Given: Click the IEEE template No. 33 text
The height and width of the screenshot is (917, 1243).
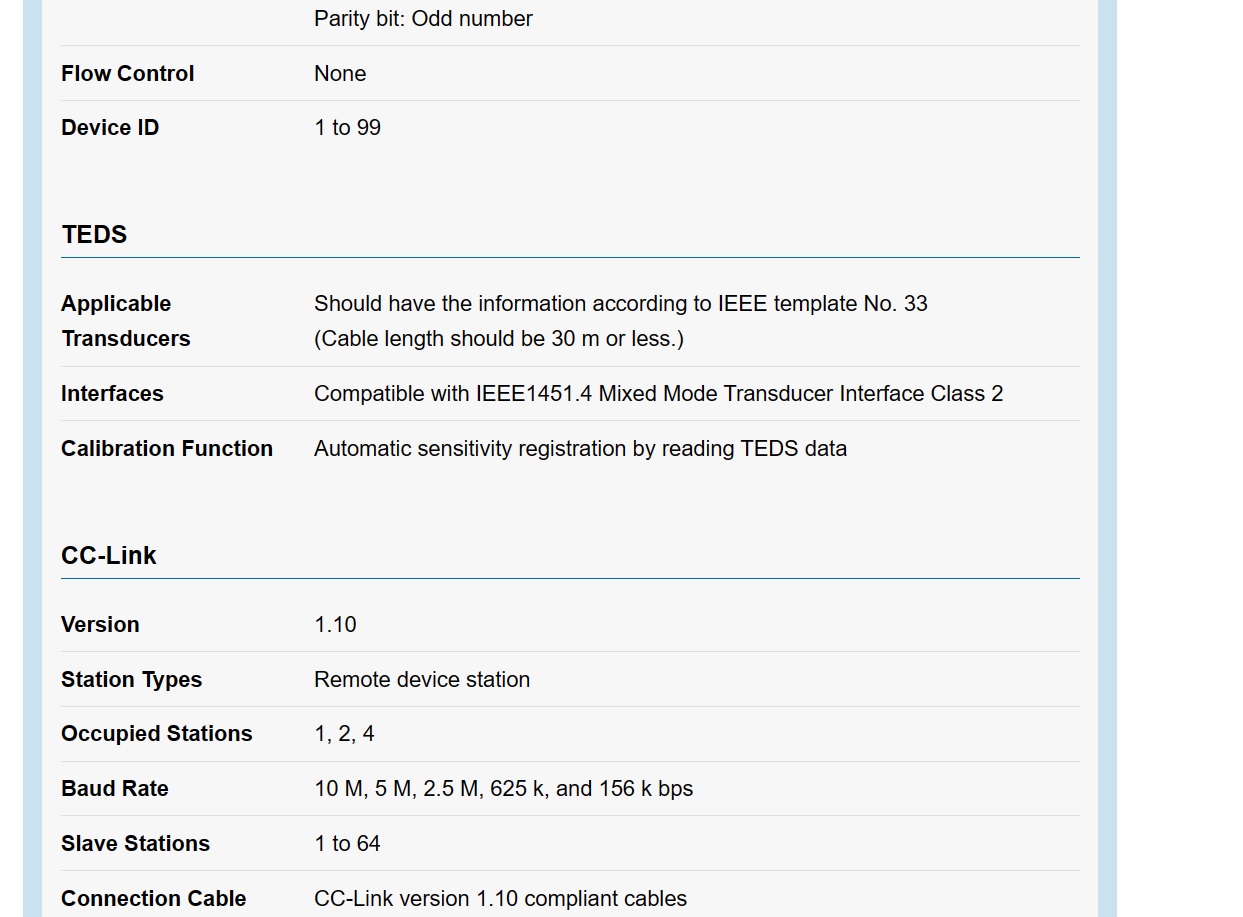Looking at the screenshot, I should coord(620,304).
